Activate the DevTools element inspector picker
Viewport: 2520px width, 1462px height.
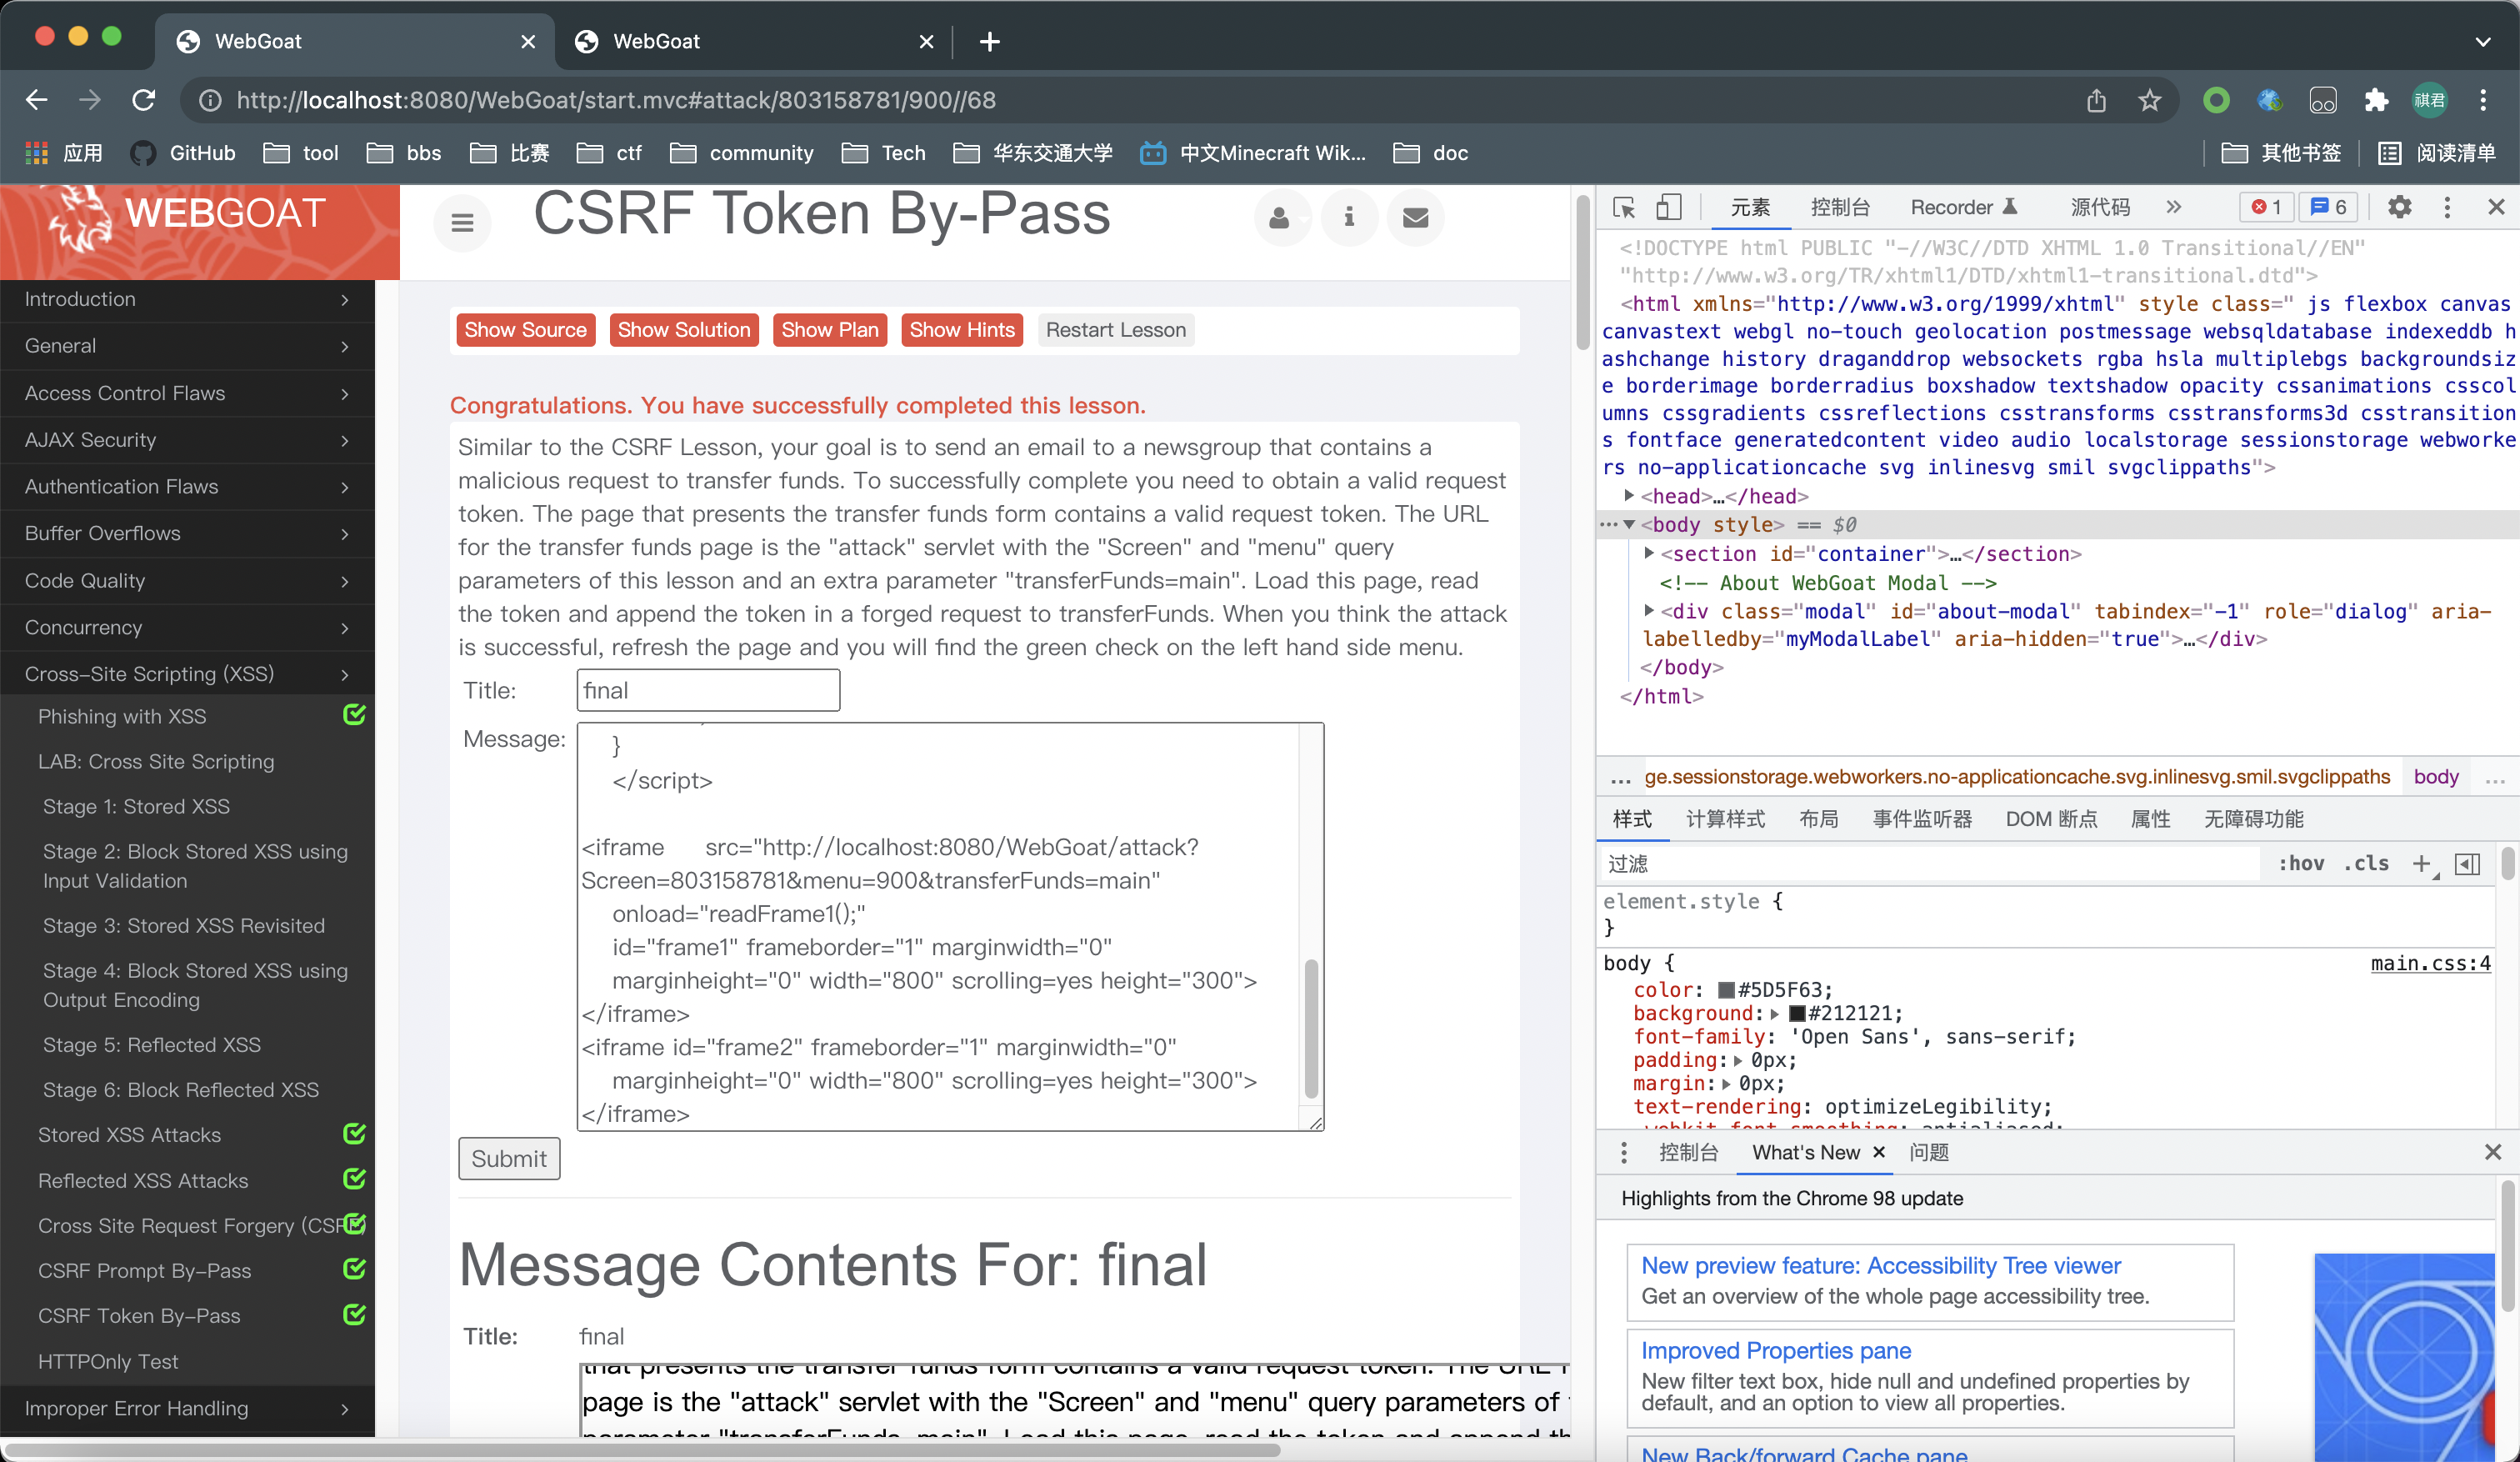pyautogui.click(x=1624, y=207)
